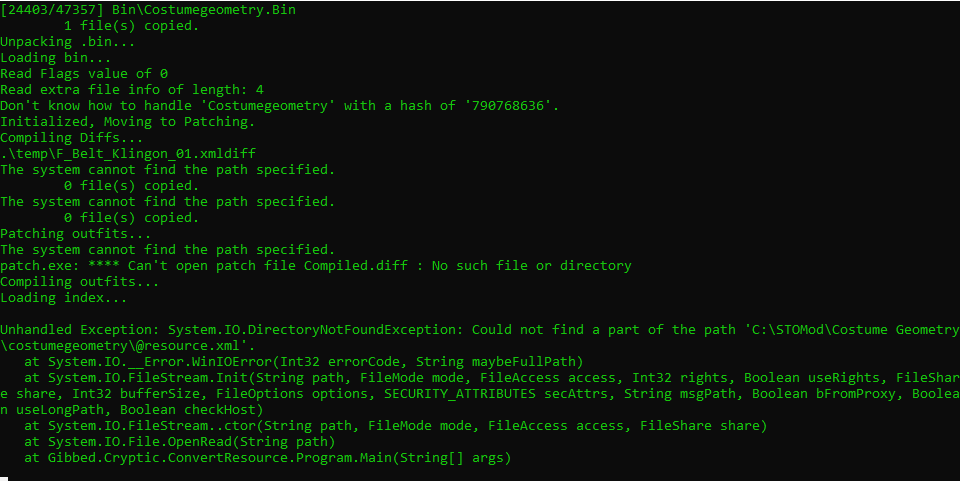
Task: Click the 'System.IO.File.OpenRead(String path)' stack line
Action: 179,441
